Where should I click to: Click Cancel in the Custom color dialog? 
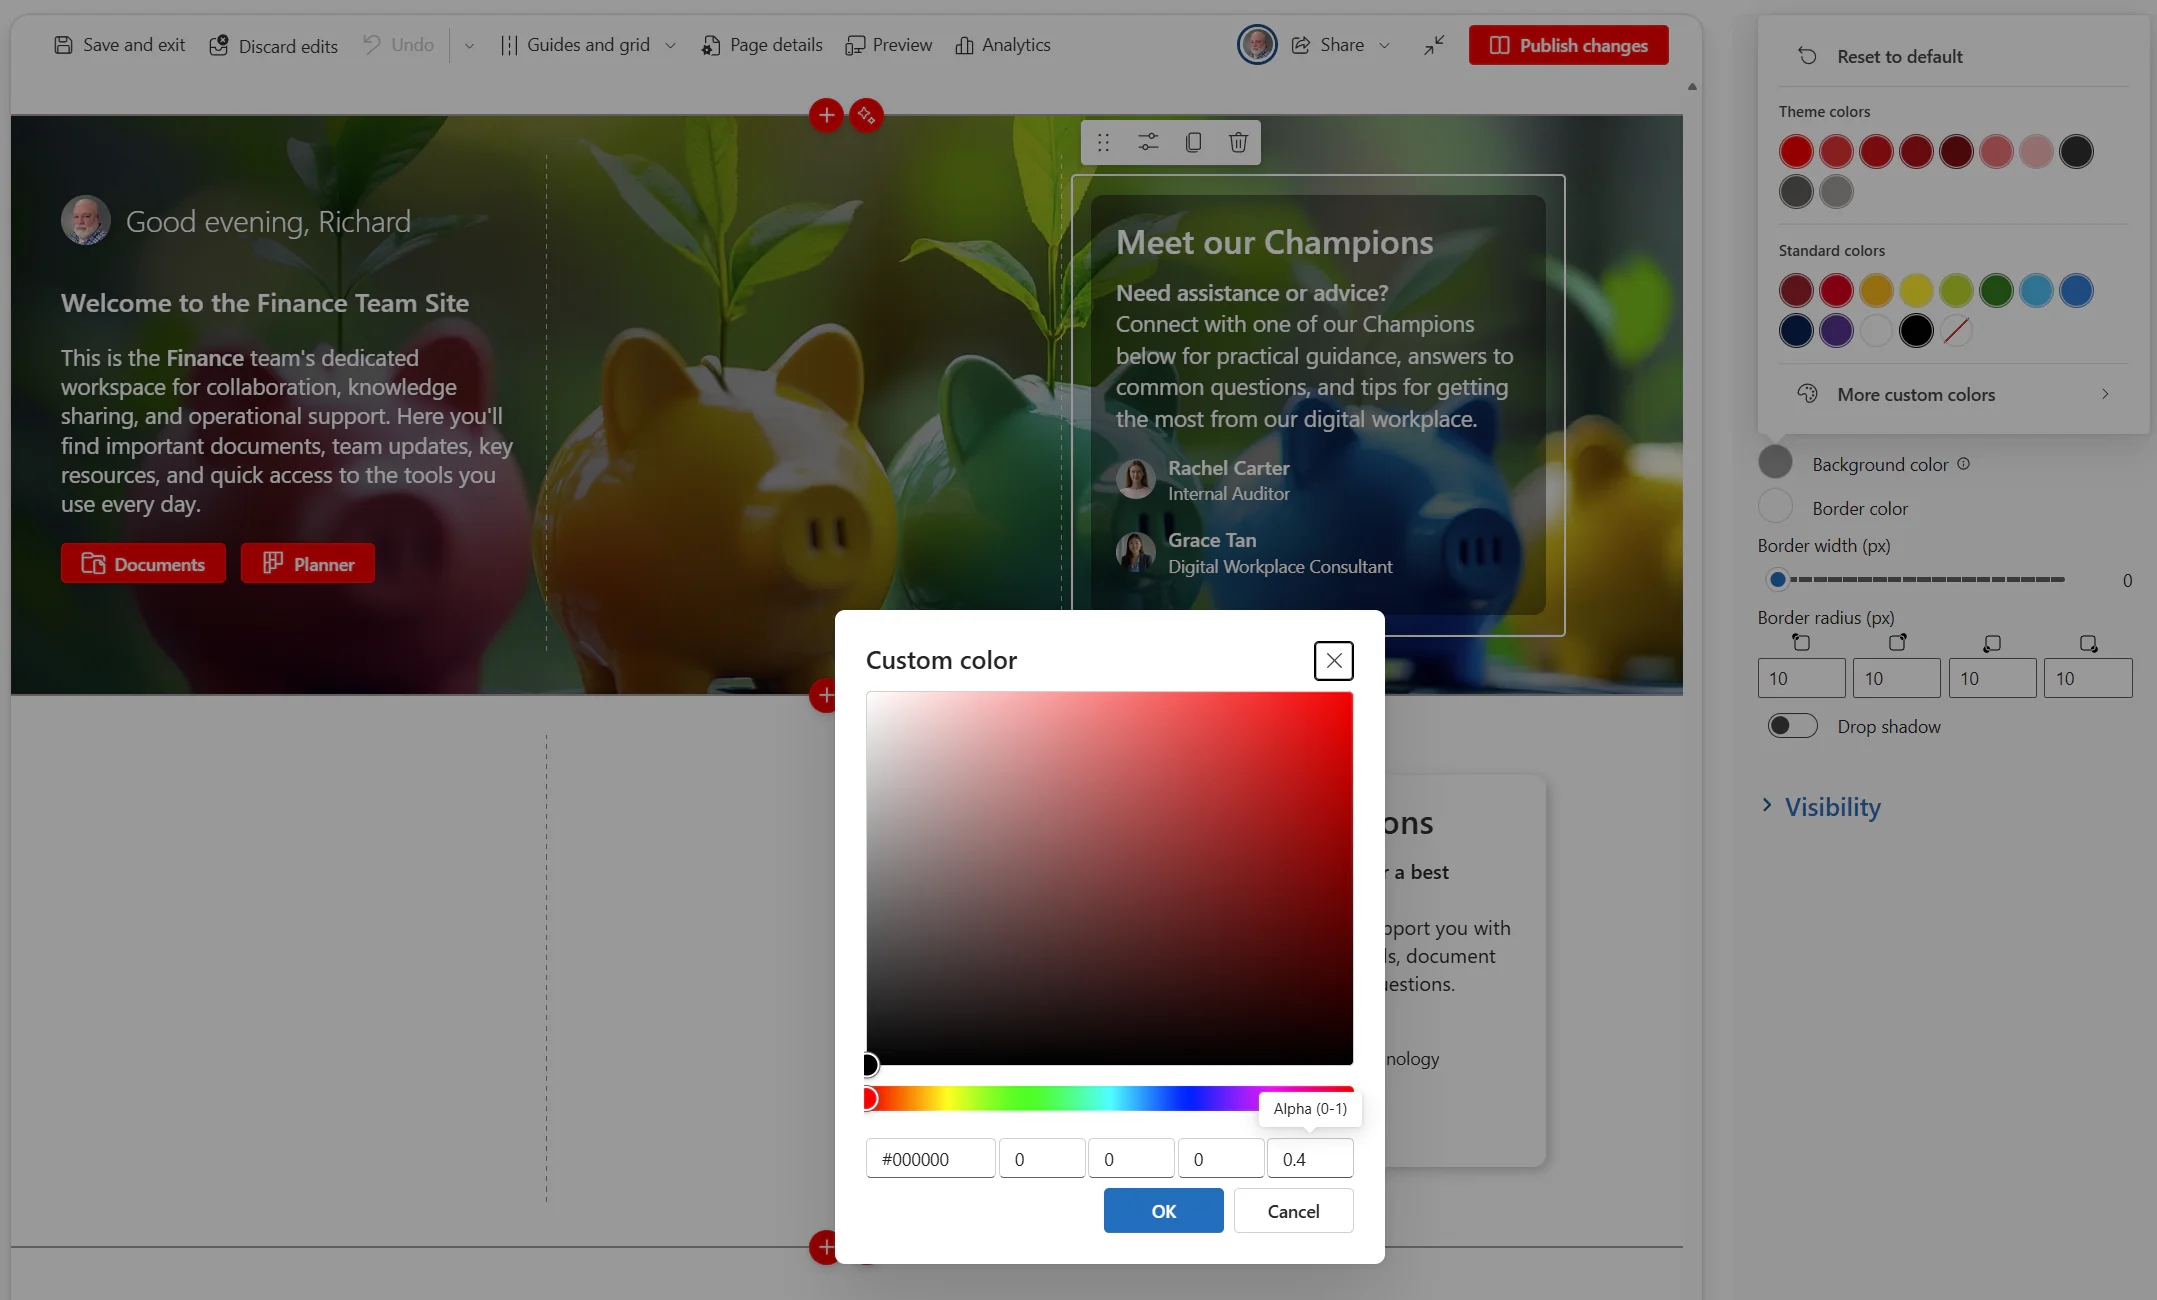(x=1294, y=1211)
